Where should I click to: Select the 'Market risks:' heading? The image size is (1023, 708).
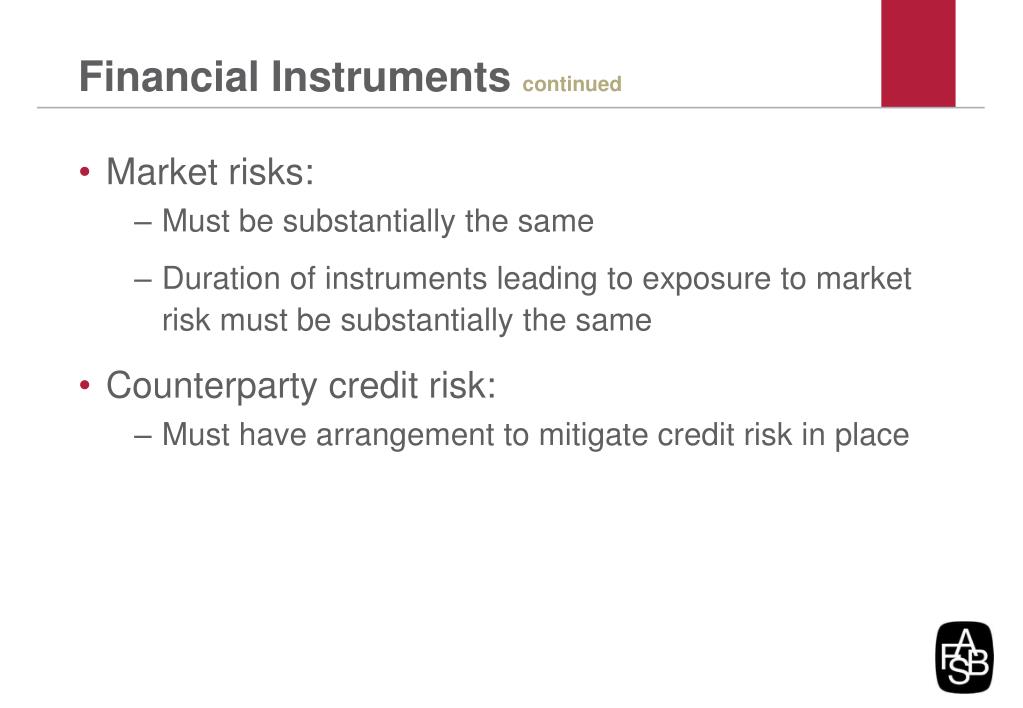pos(210,172)
